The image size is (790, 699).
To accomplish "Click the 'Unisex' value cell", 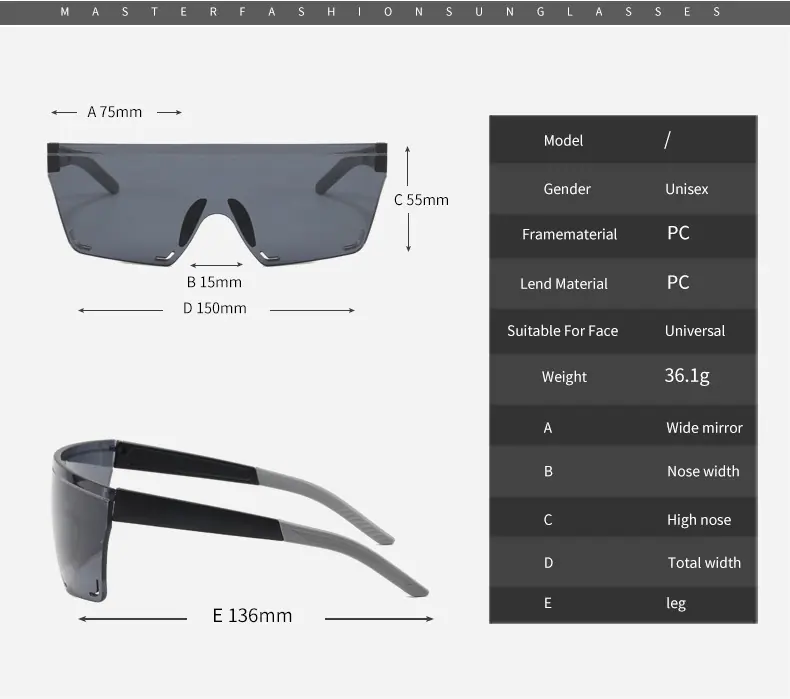I will coord(686,189).
